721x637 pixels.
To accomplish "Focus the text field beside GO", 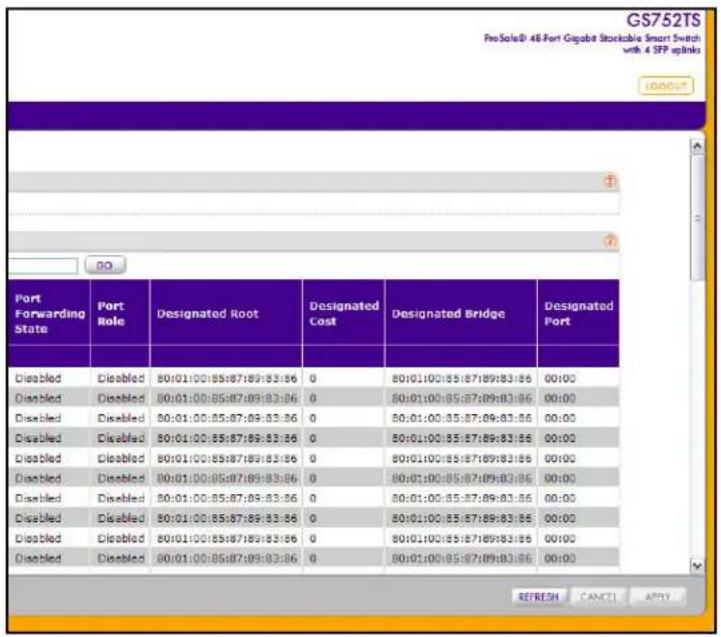I will (43, 266).
